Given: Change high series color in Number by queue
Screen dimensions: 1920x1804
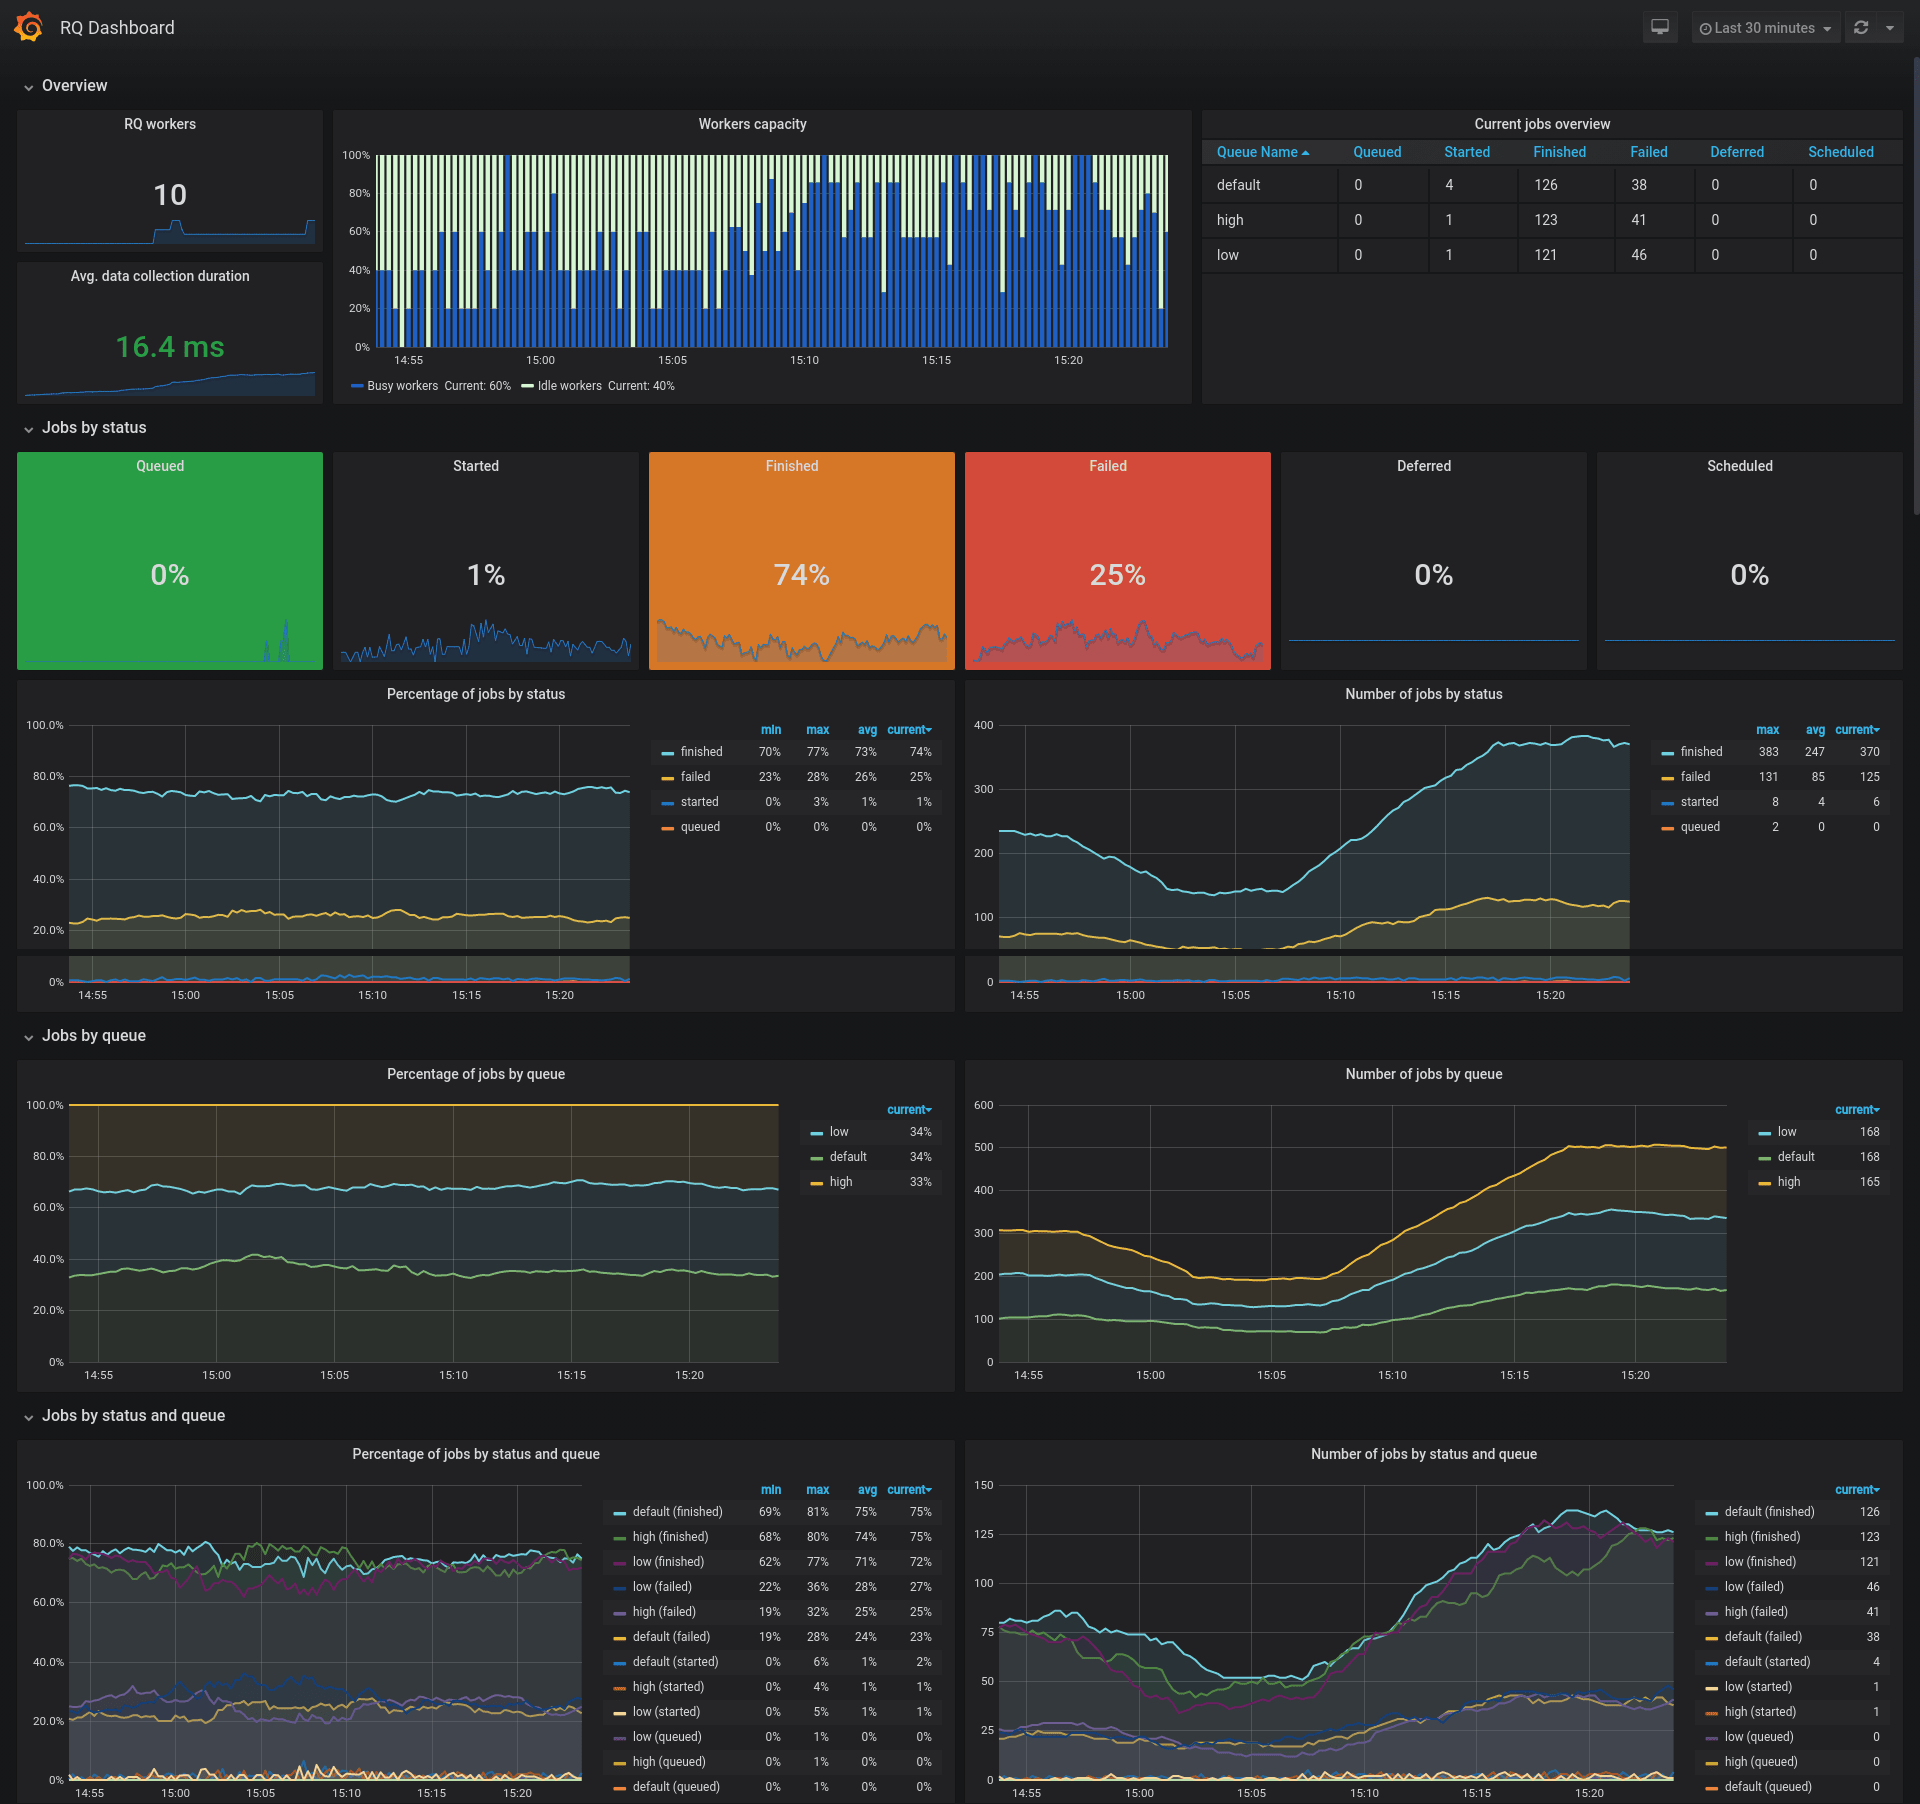Looking at the screenshot, I should (x=1764, y=1183).
